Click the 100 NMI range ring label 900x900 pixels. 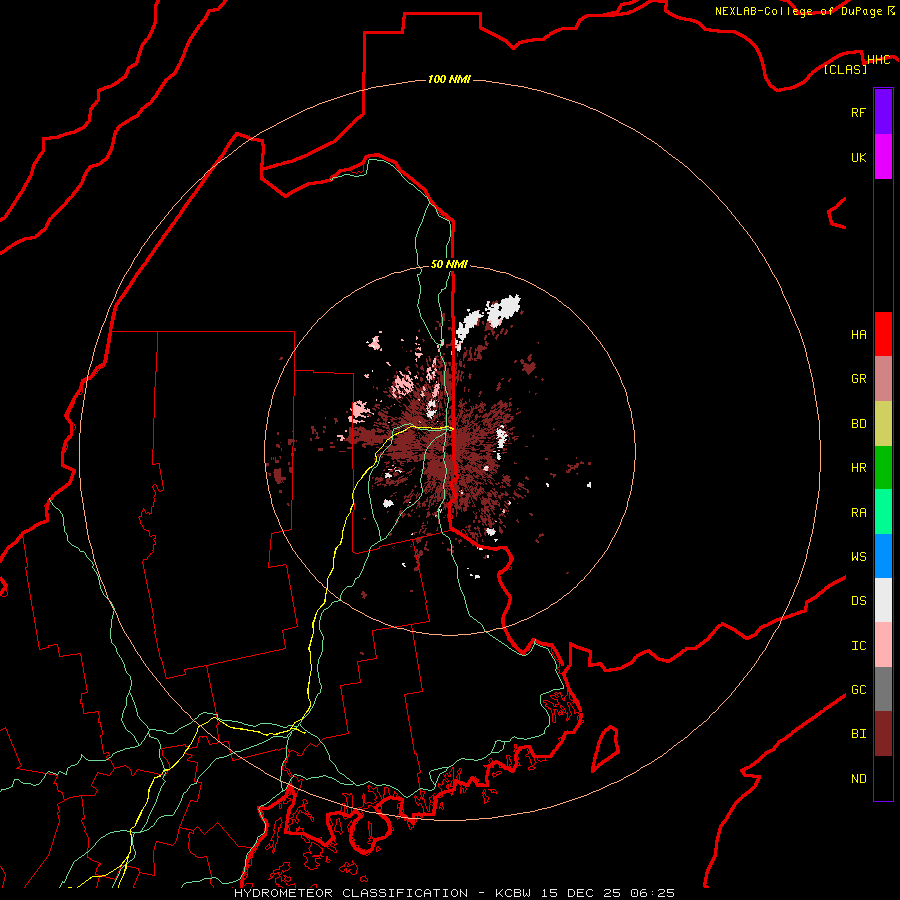[x=449, y=79]
